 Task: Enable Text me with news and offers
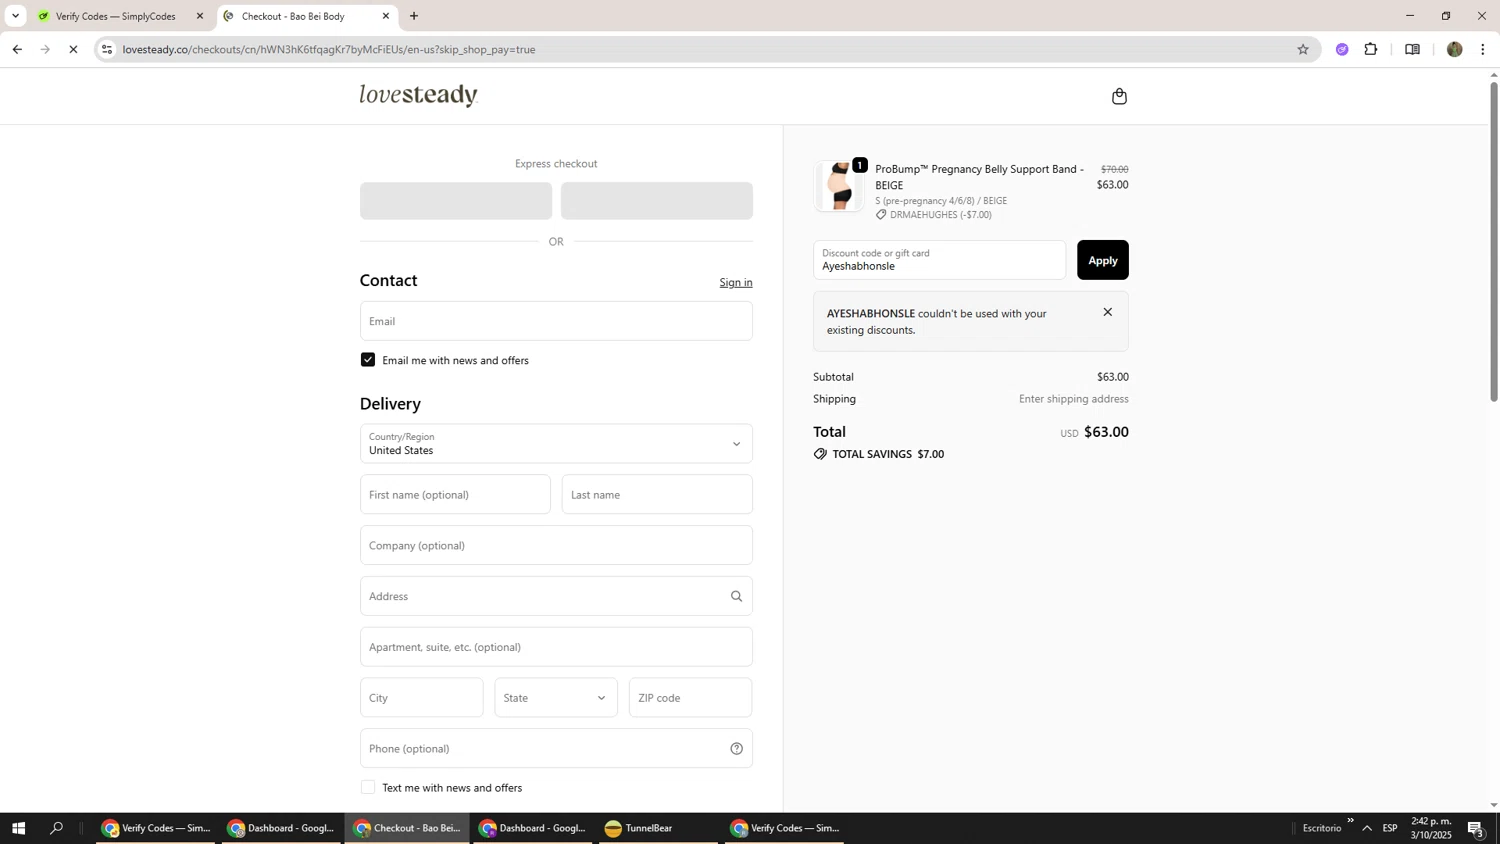click(368, 788)
